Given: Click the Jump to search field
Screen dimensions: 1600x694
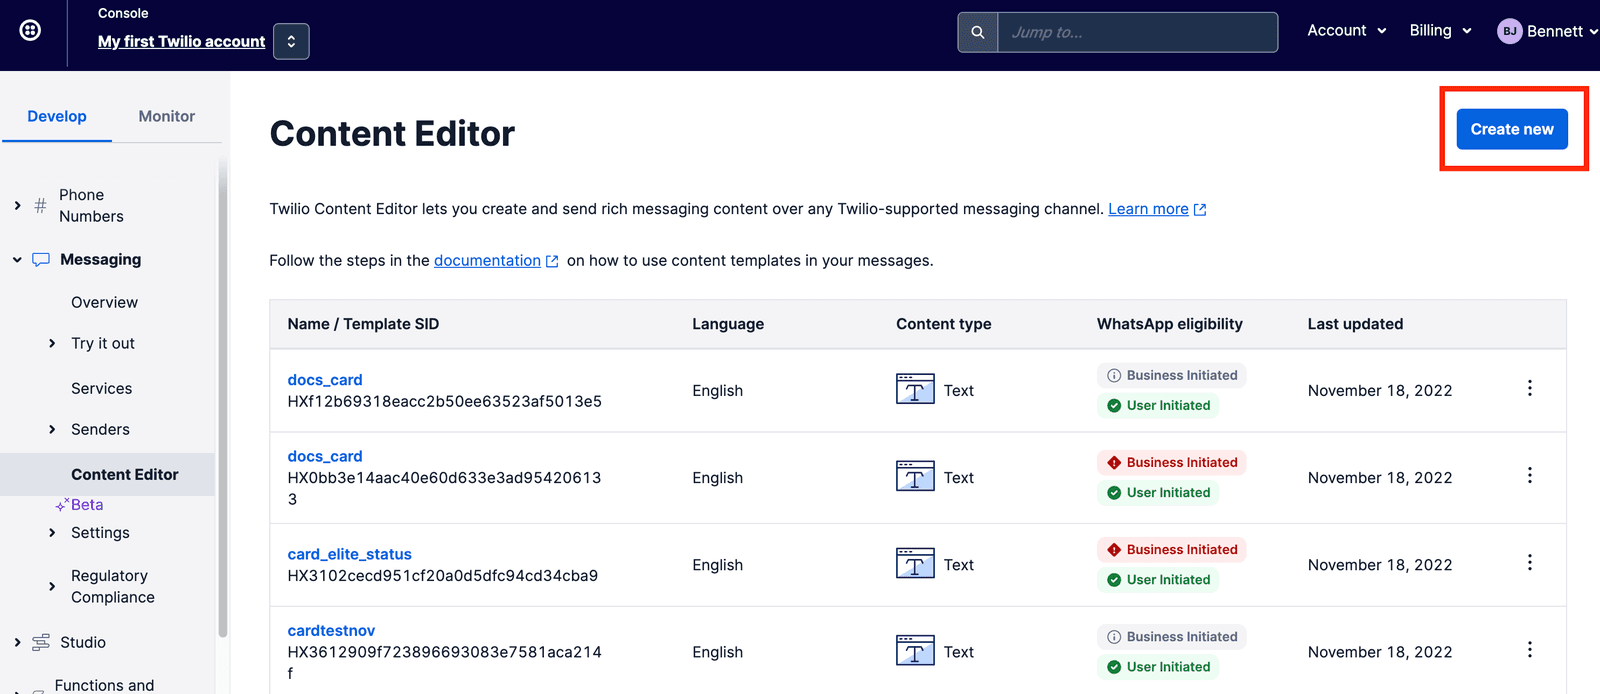Looking at the screenshot, I should tap(1137, 32).
